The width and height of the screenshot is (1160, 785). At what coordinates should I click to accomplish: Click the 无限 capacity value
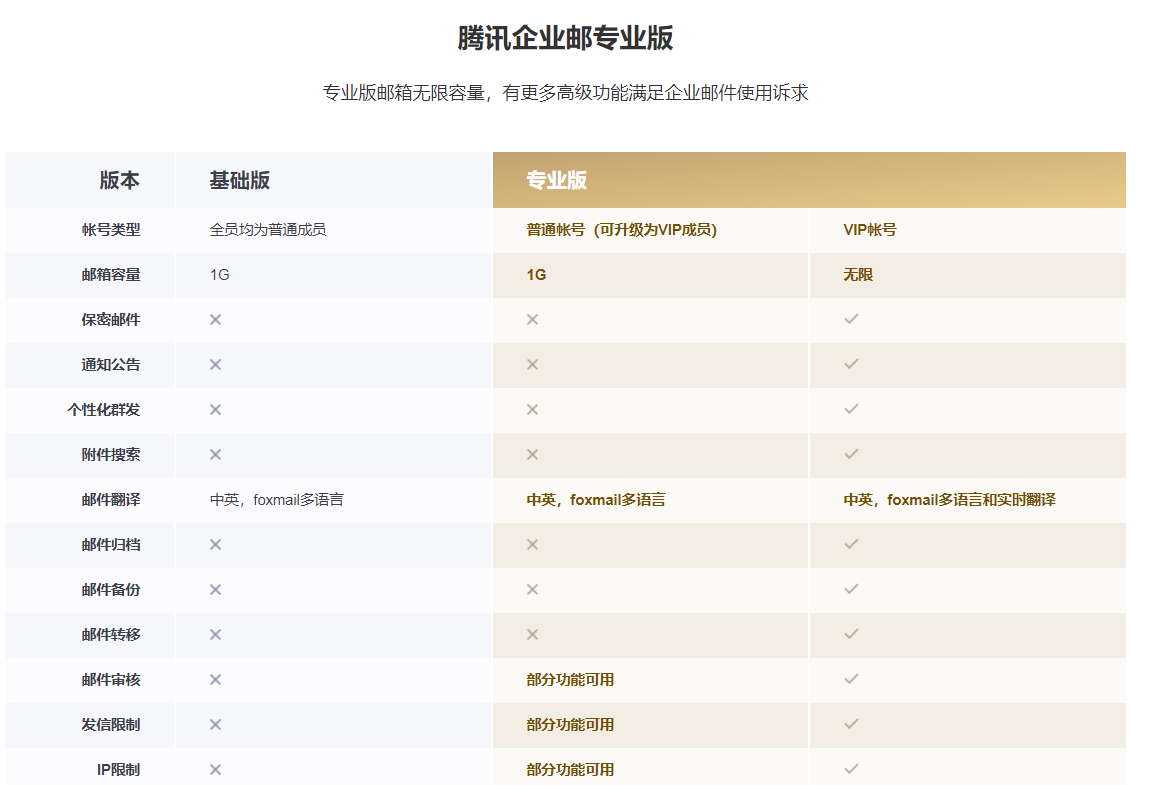pyautogui.click(x=858, y=275)
